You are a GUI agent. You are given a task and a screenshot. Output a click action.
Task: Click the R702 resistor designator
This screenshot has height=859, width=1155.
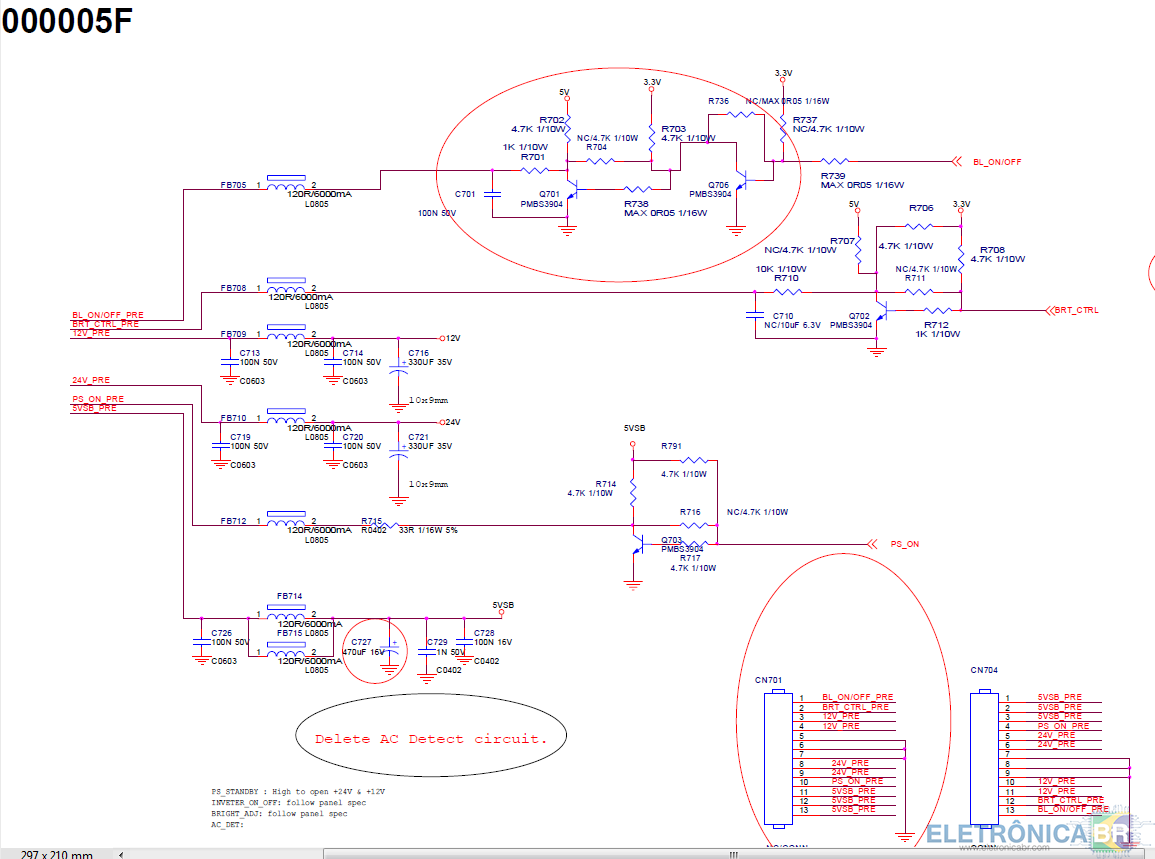coord(552,120)
